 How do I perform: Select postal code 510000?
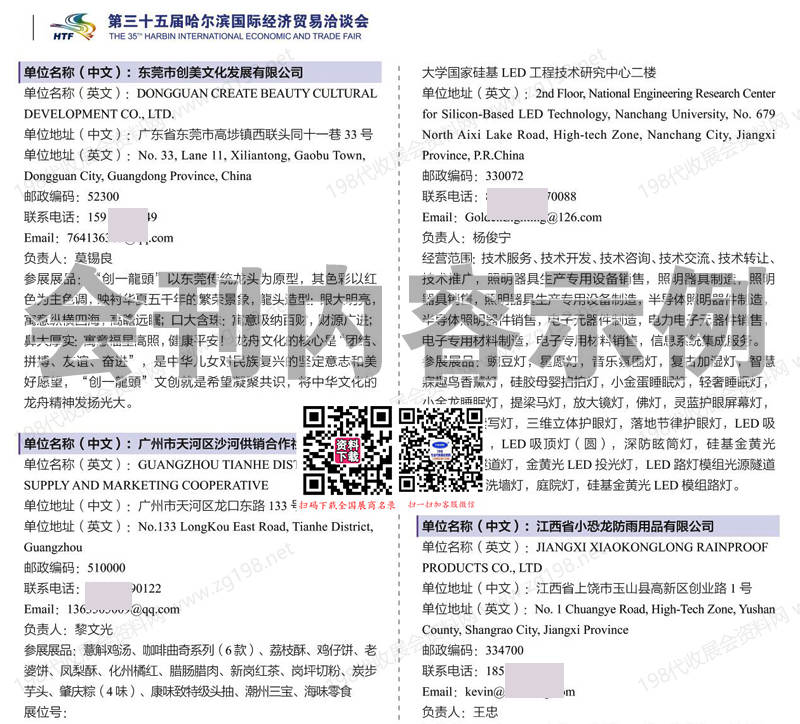click(106, 568)
